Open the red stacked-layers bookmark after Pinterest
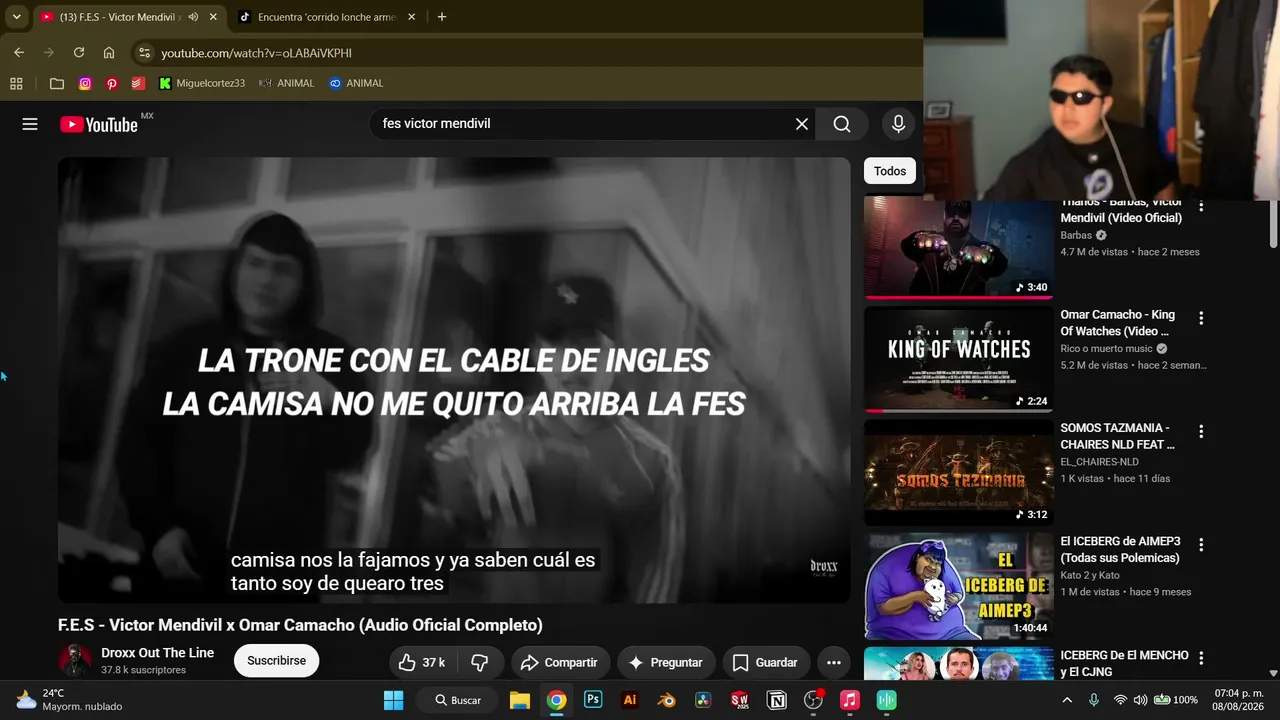The height and width of the screenshot is (720, 1280). pos(138,83)
